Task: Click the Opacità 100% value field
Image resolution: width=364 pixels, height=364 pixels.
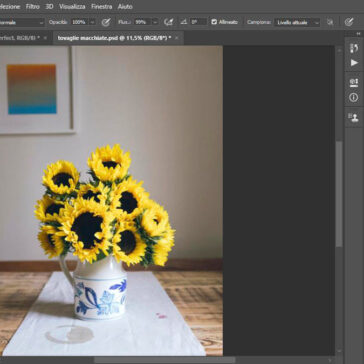Action: pyautogui.click(x=80, y=22)
